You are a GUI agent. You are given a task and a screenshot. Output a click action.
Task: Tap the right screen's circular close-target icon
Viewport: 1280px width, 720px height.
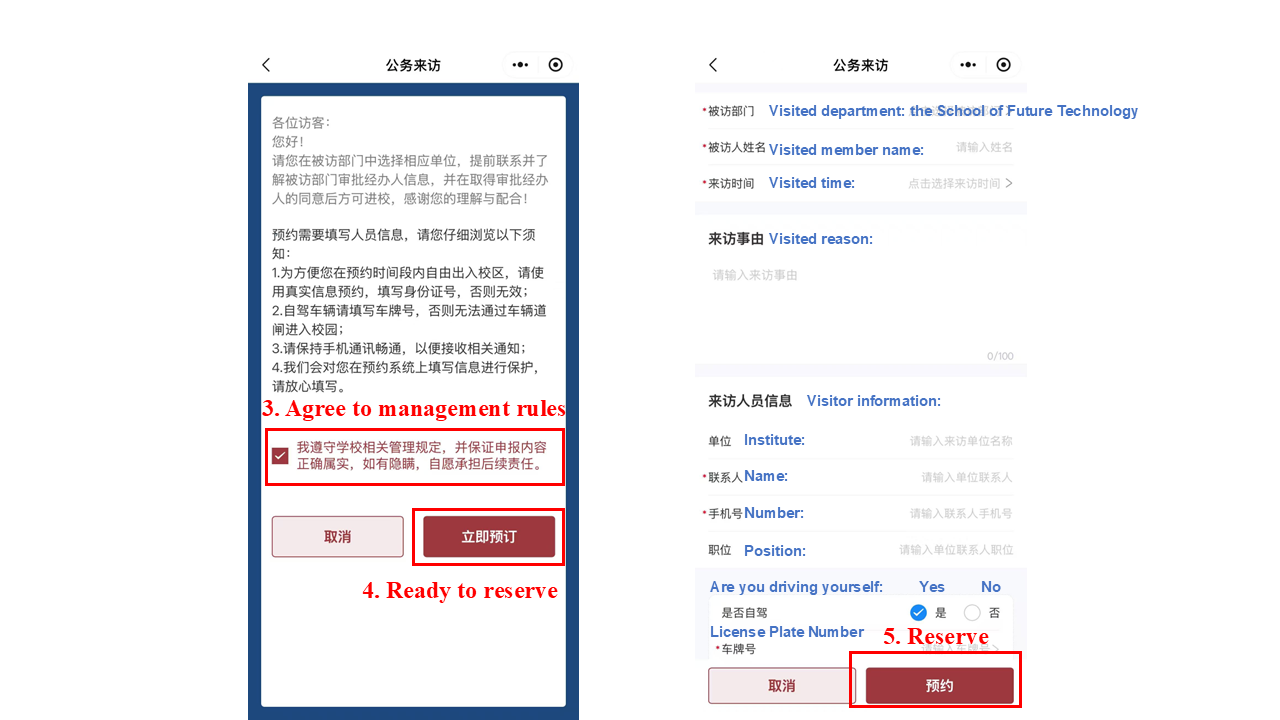(x=1003, y=65)
